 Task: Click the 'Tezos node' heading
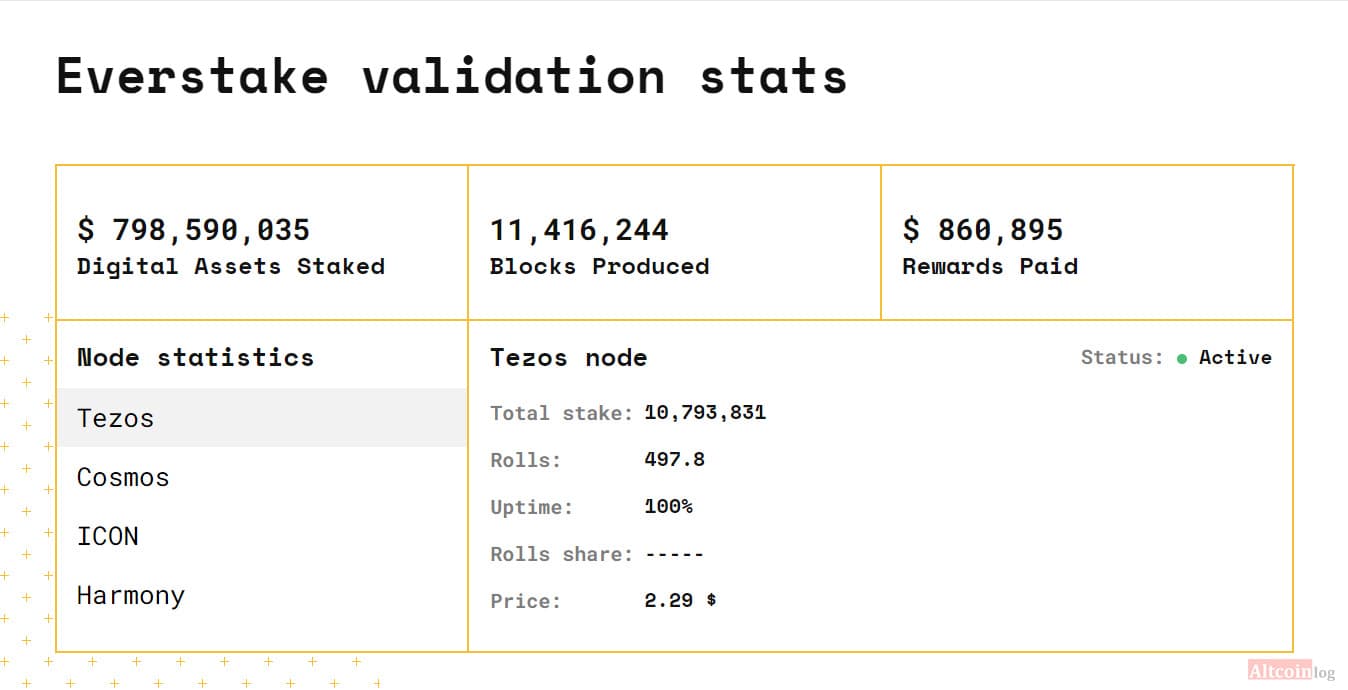point(569,357)
